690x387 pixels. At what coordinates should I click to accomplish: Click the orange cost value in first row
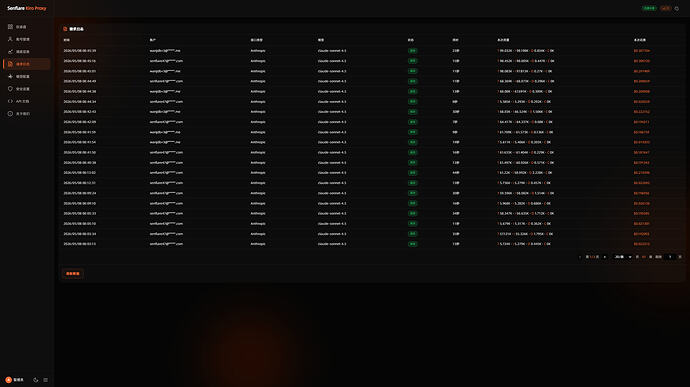[642, 51]
